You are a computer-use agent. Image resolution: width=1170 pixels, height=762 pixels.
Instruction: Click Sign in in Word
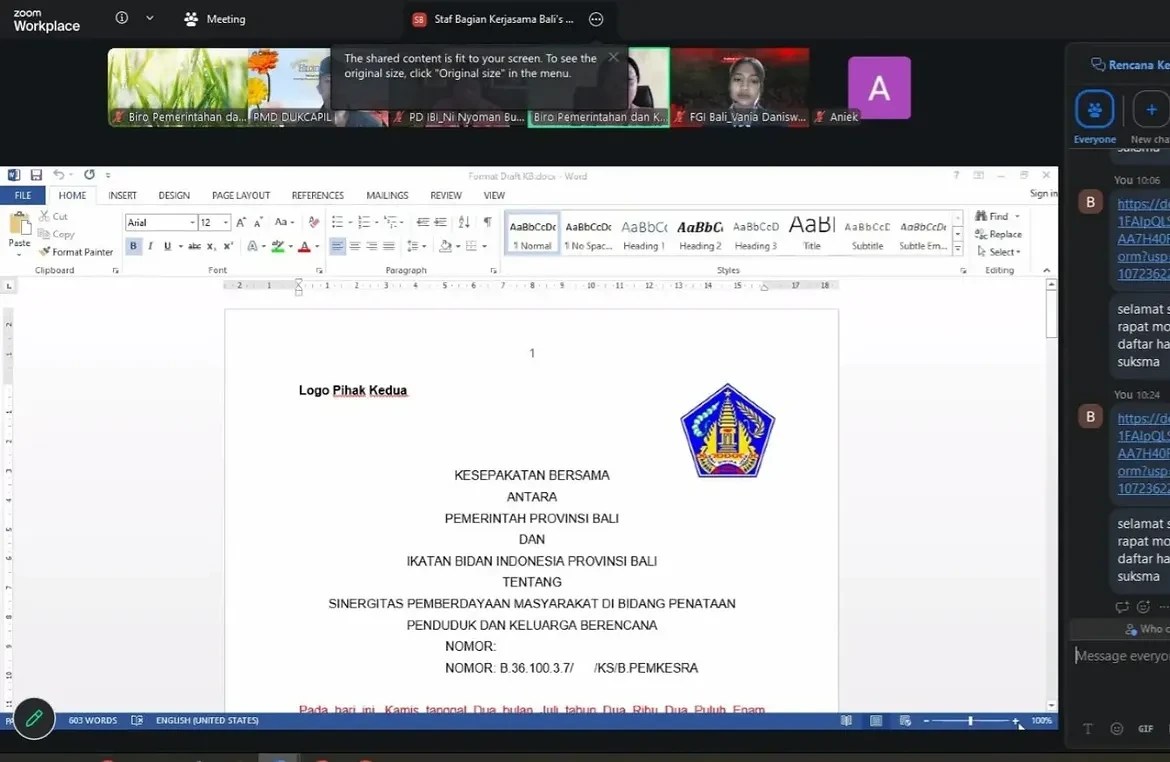1043,194
